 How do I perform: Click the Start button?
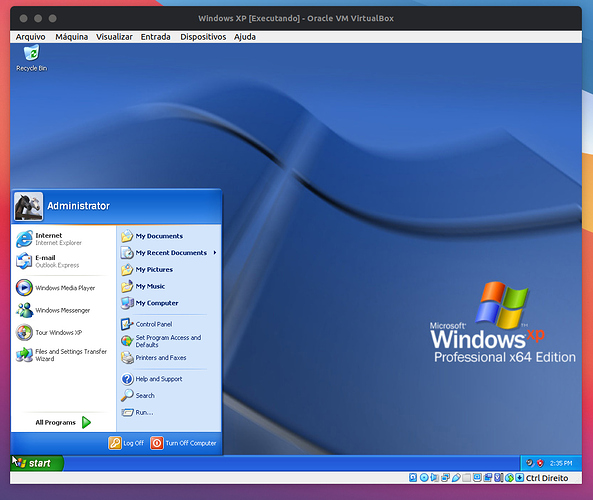[x=37, y=463]
